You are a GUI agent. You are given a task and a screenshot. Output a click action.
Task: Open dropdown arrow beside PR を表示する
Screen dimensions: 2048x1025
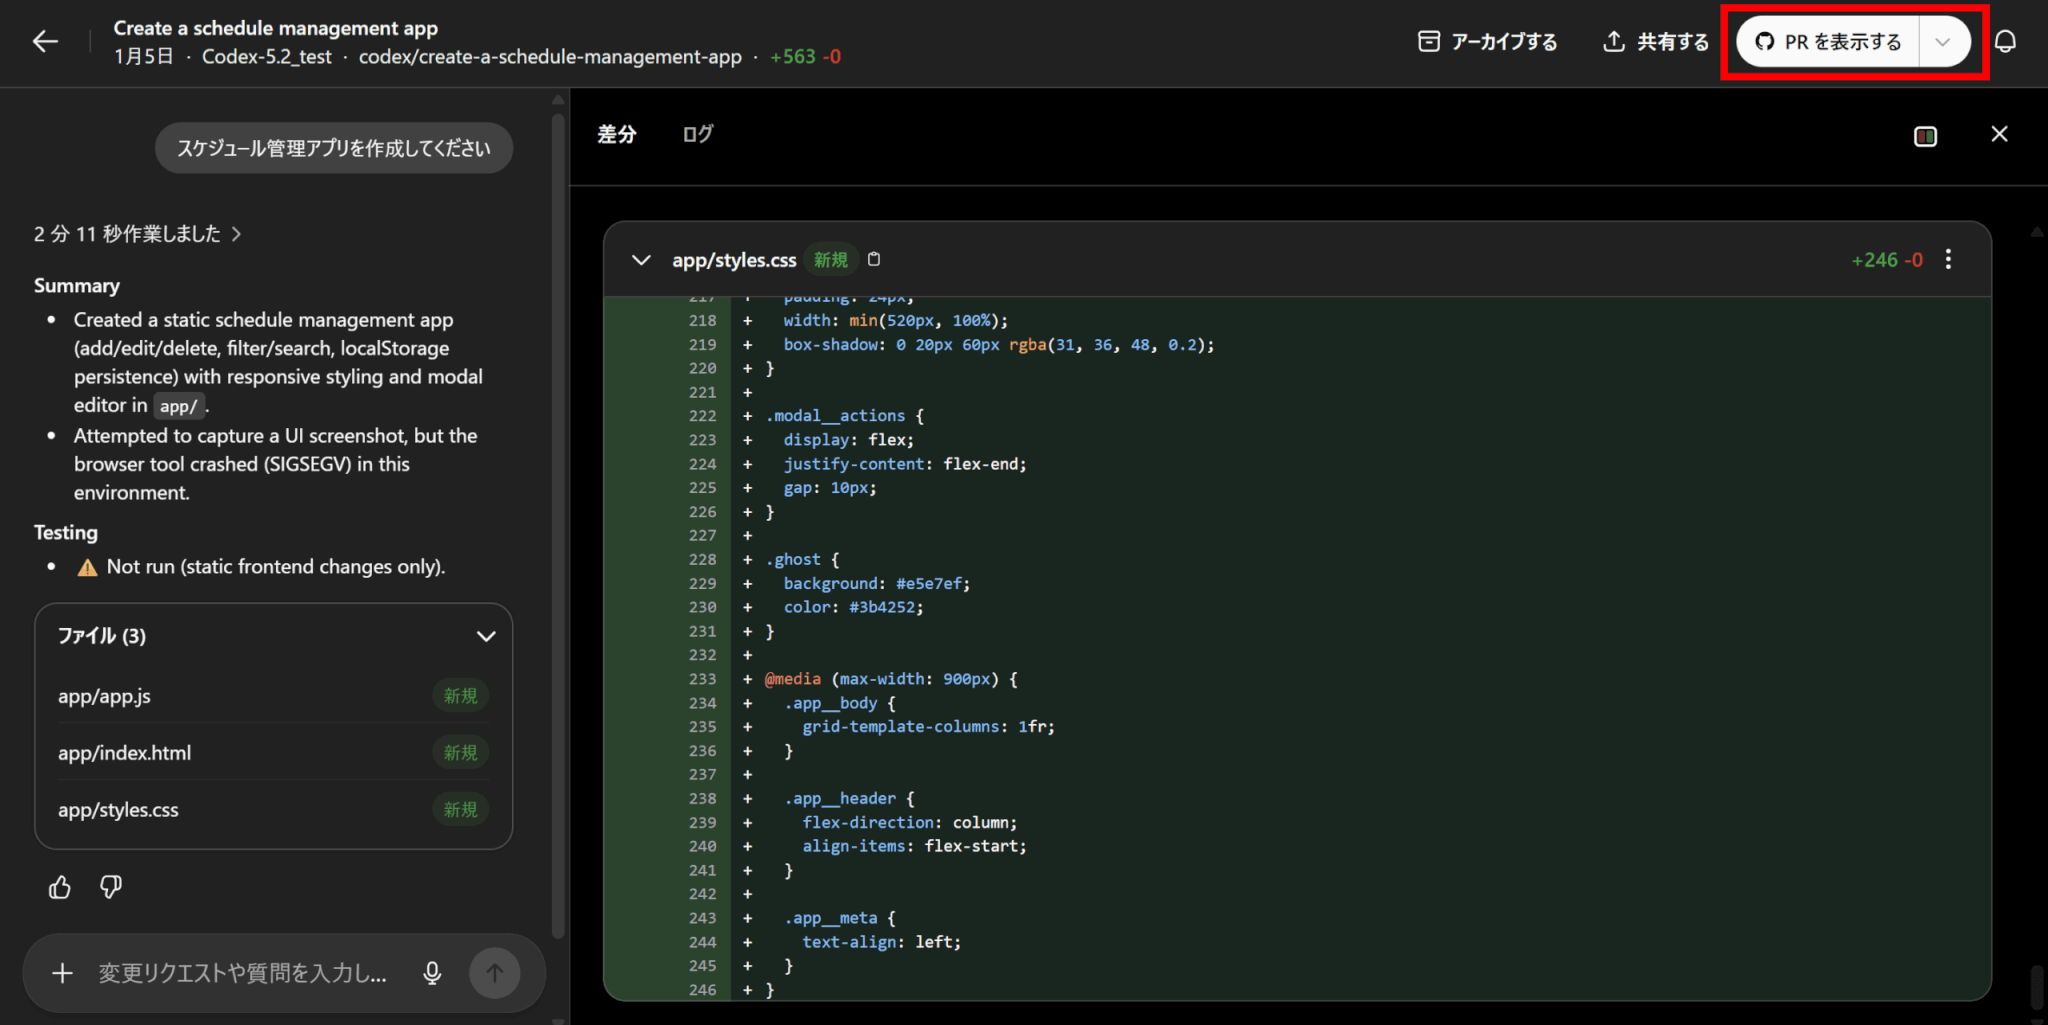[x=1942, y=42]
